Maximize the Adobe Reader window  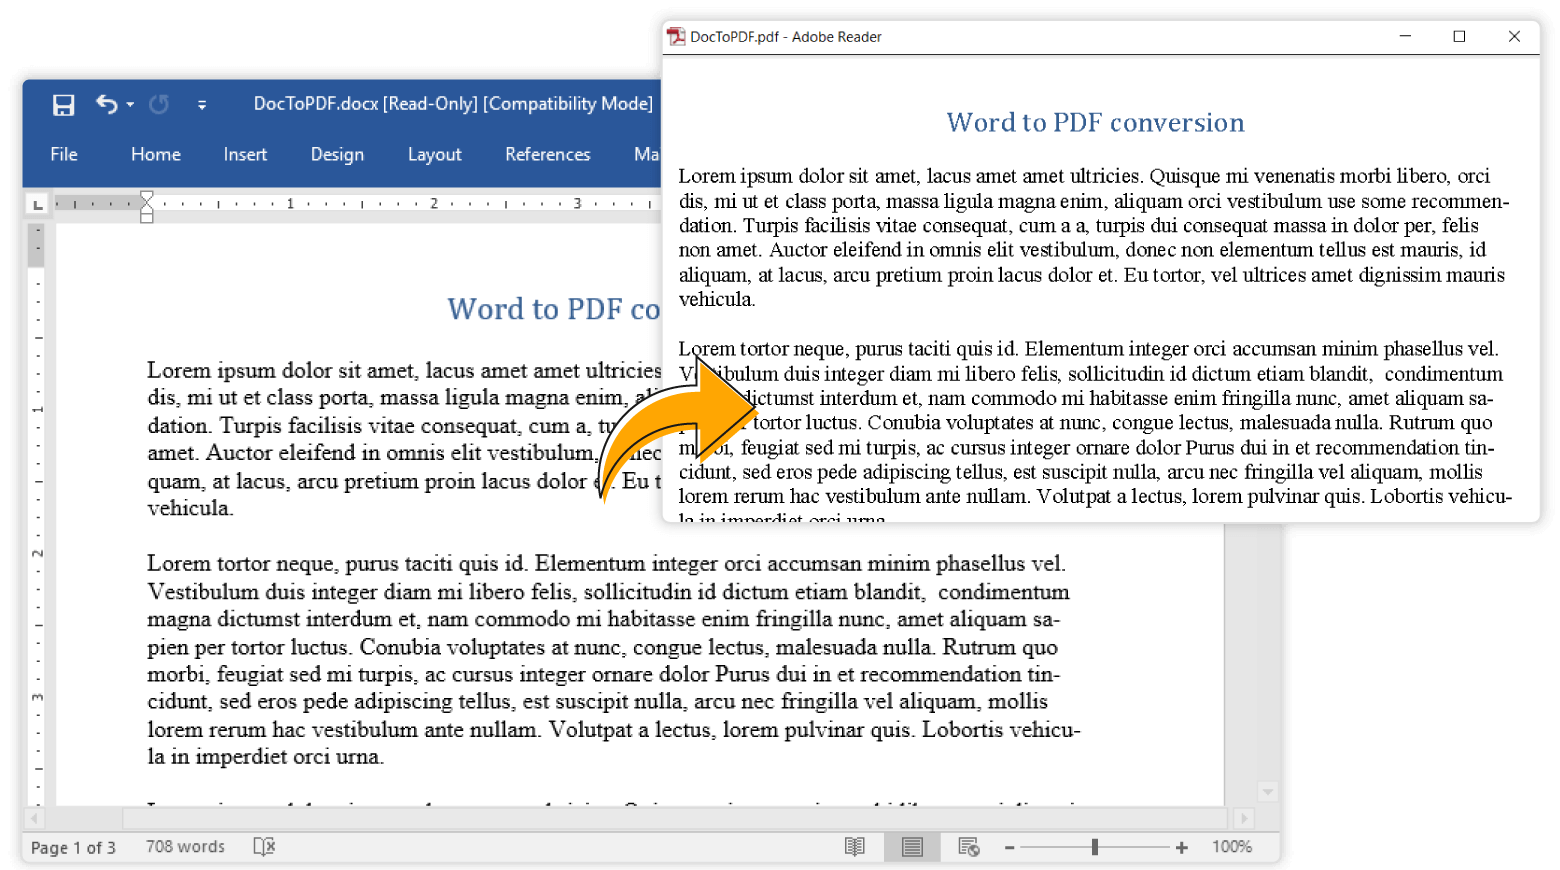pyautogui.click(x=1459, y=36)
